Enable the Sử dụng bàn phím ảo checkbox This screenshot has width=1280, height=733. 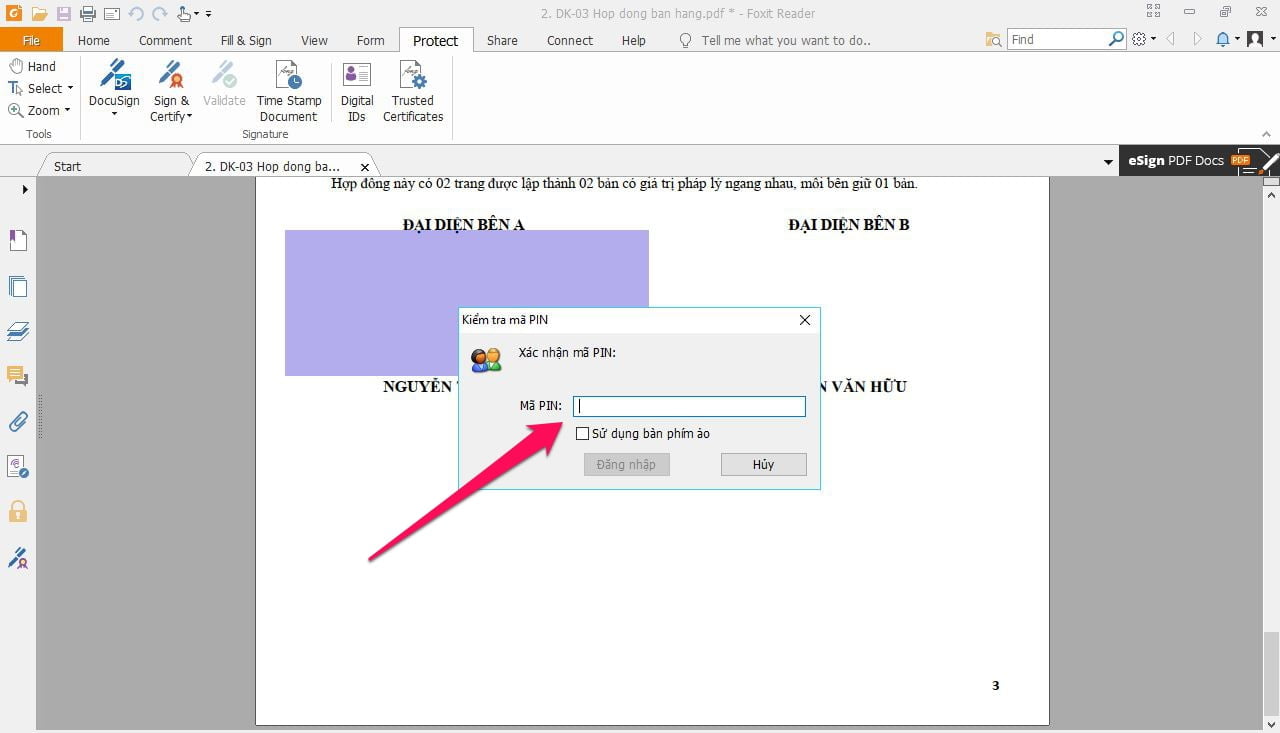tap(583, 433)
